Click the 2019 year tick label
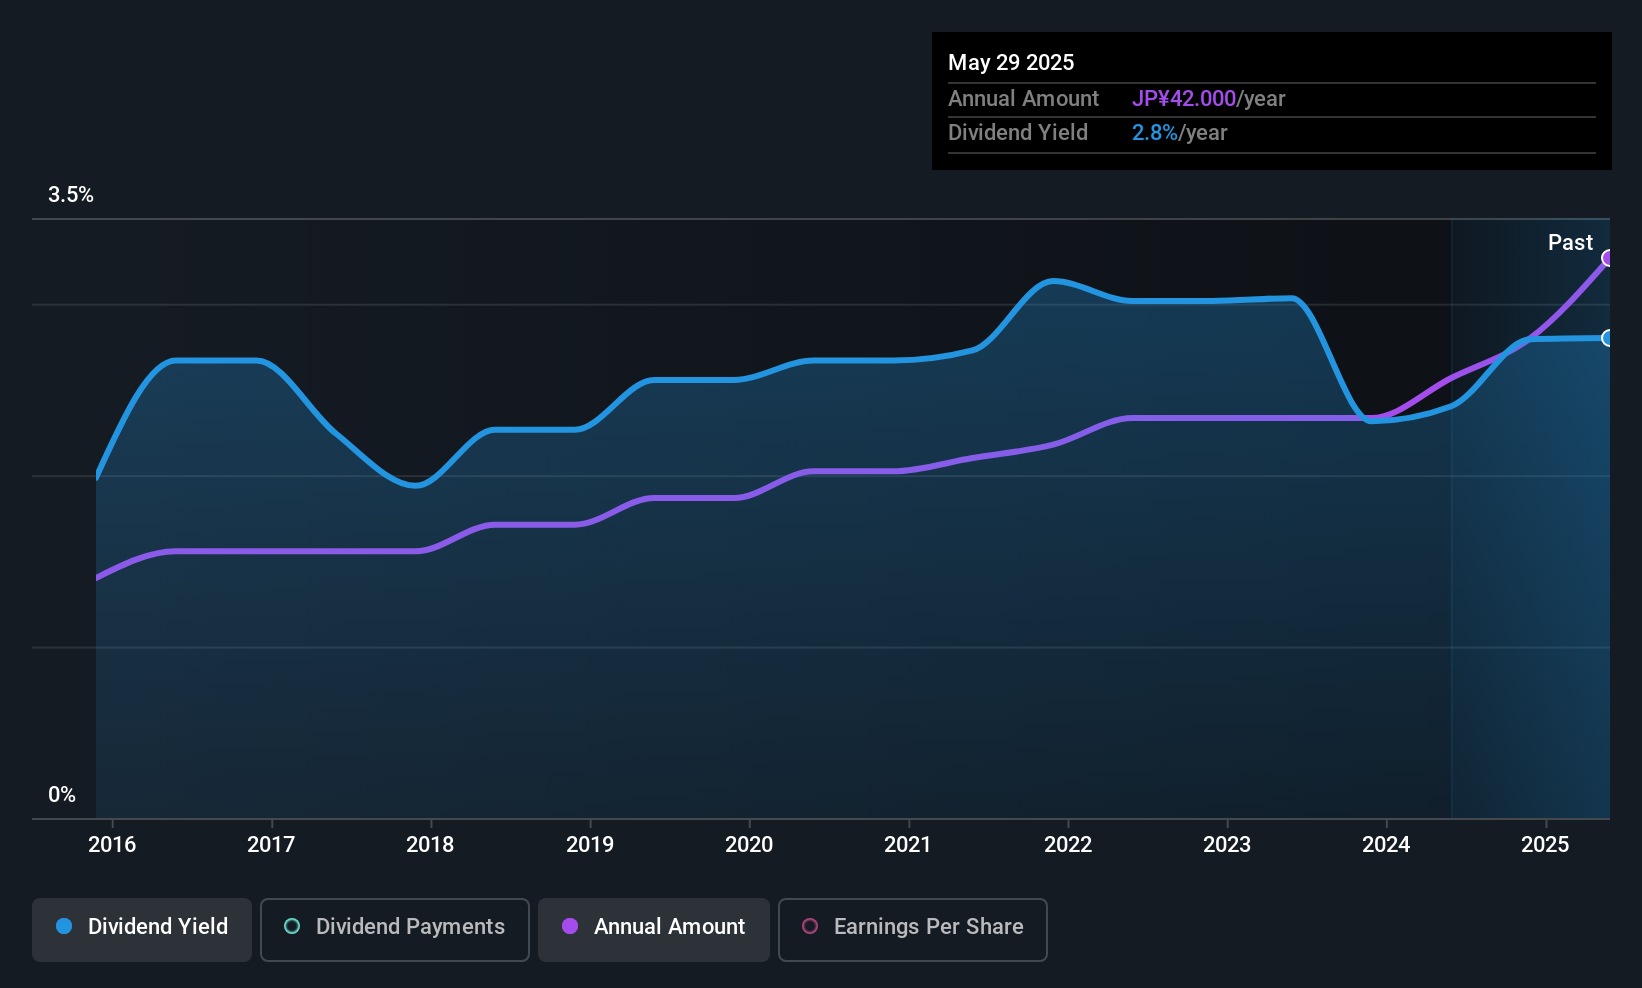 (x=590, y=845)
